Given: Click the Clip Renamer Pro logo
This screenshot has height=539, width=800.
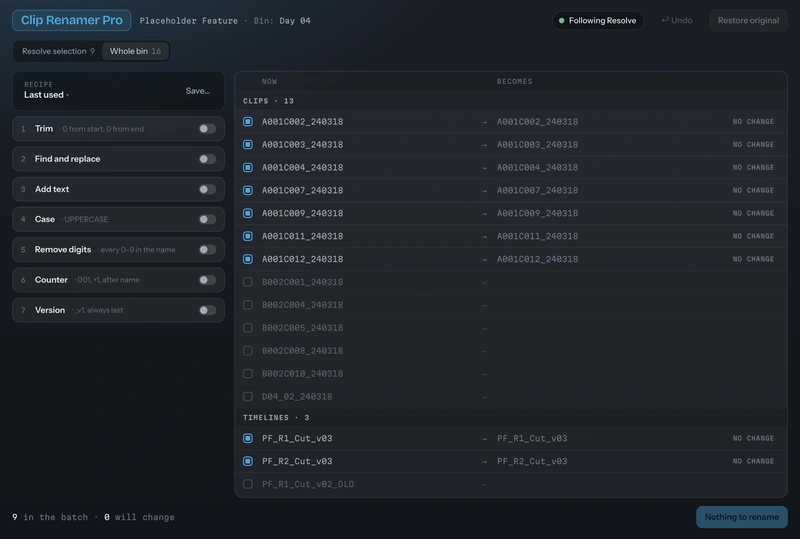Looking at the screenshot, I should [x=71, y=20].
